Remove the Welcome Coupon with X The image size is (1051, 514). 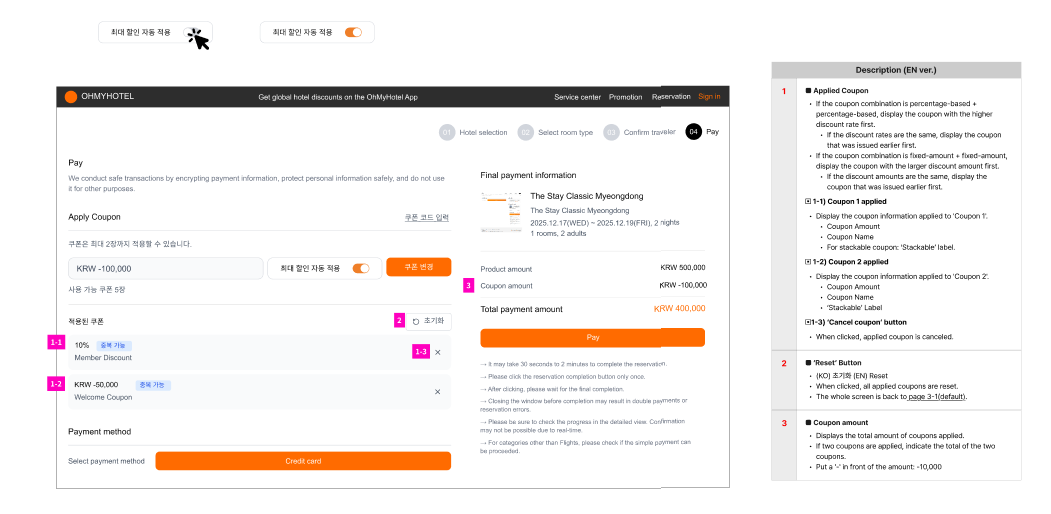pos(437,391)
